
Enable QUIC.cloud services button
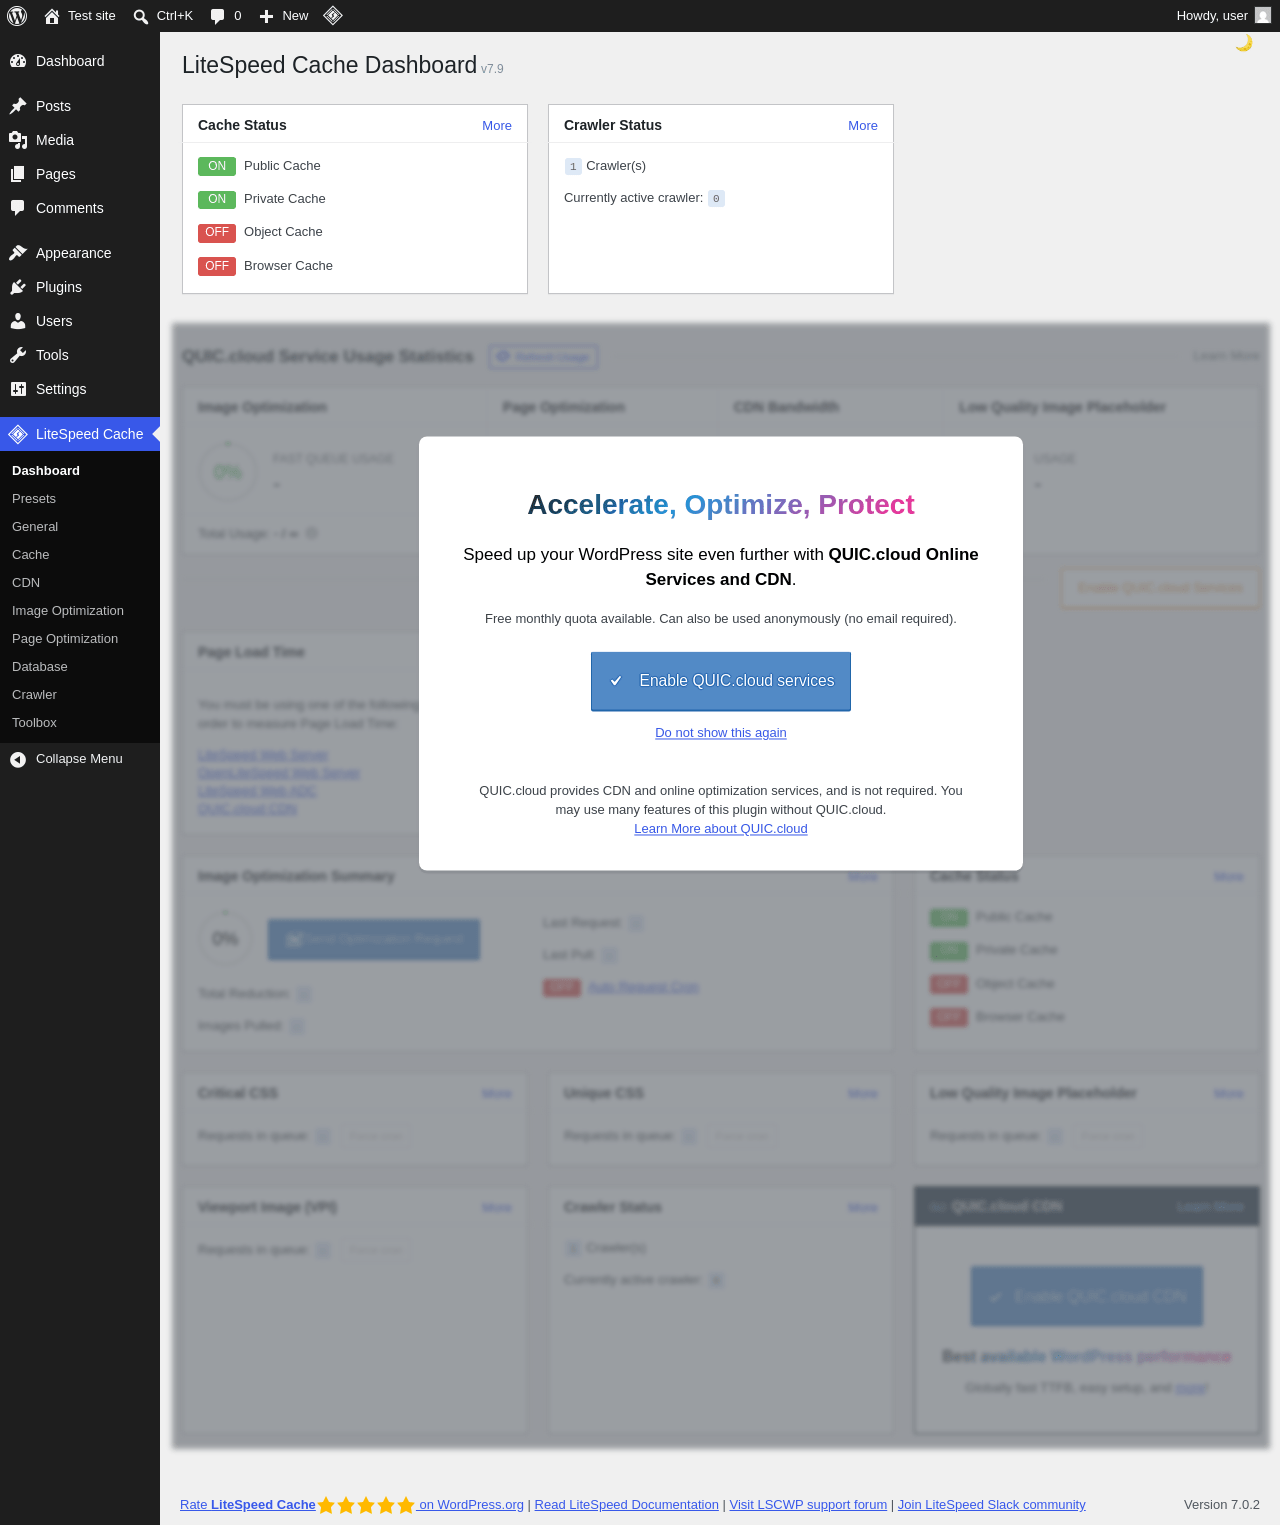coord(721,681)
